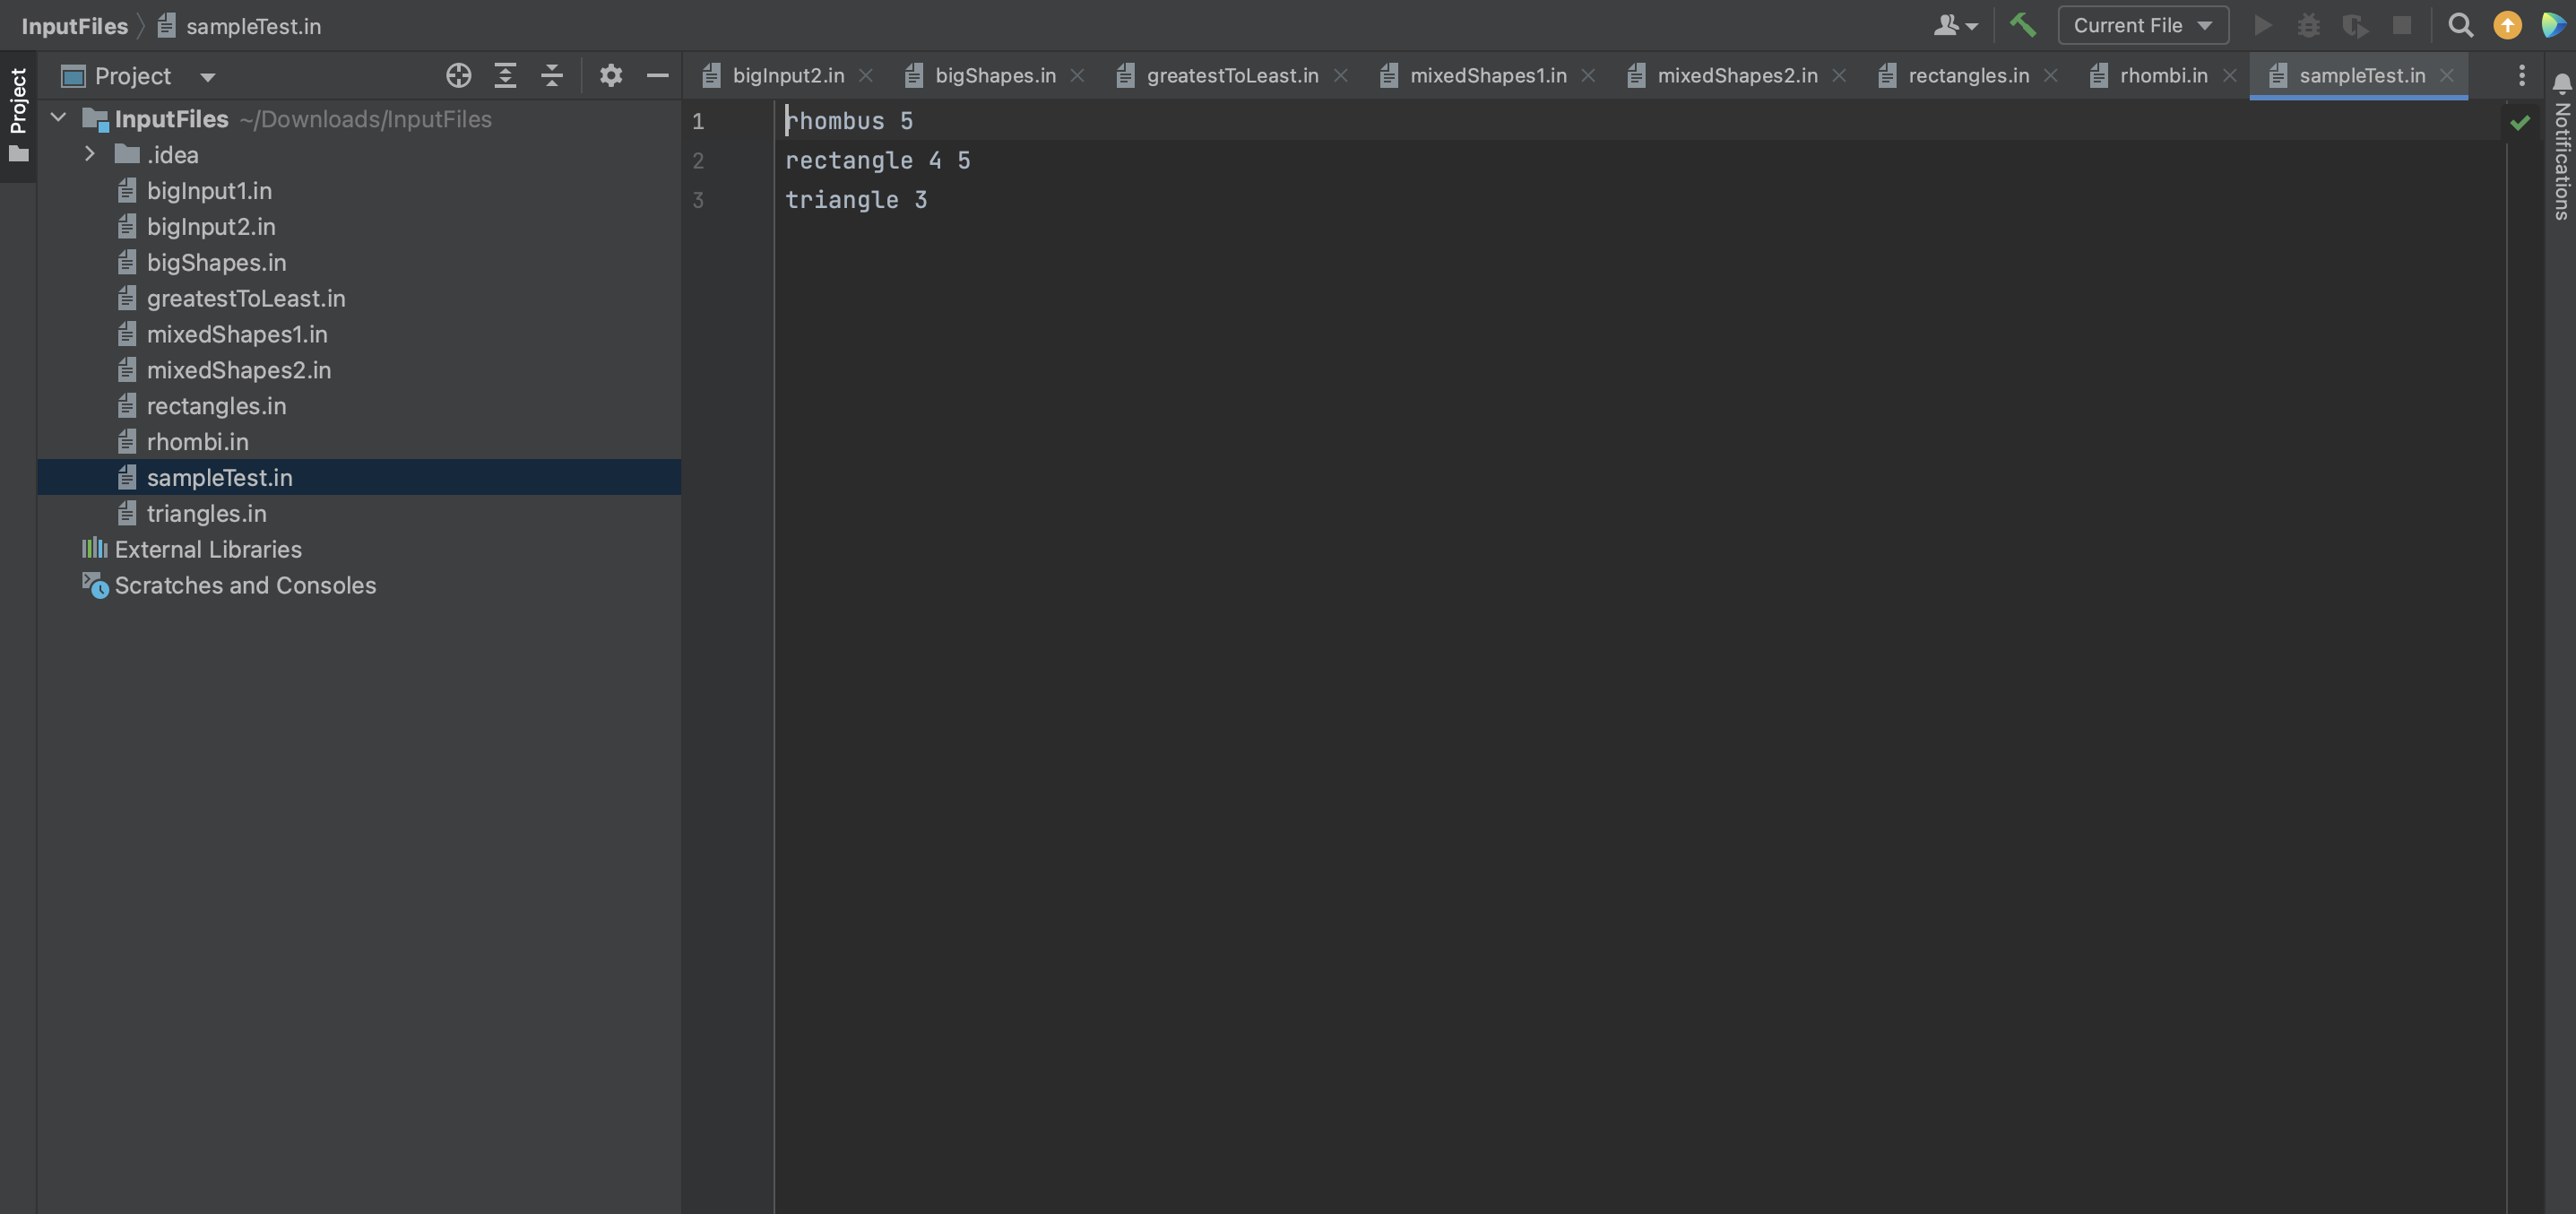The width and height of the screenshot is (2576, 1214).
Task: Select Opened File using the crosshair icon
Action: 458,75
